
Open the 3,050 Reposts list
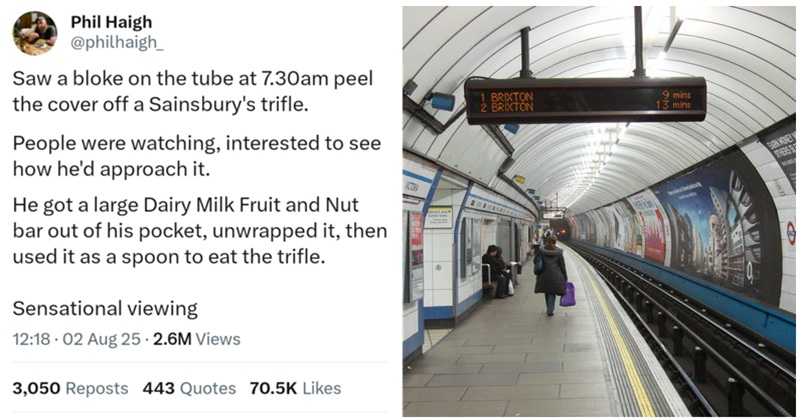70,388
